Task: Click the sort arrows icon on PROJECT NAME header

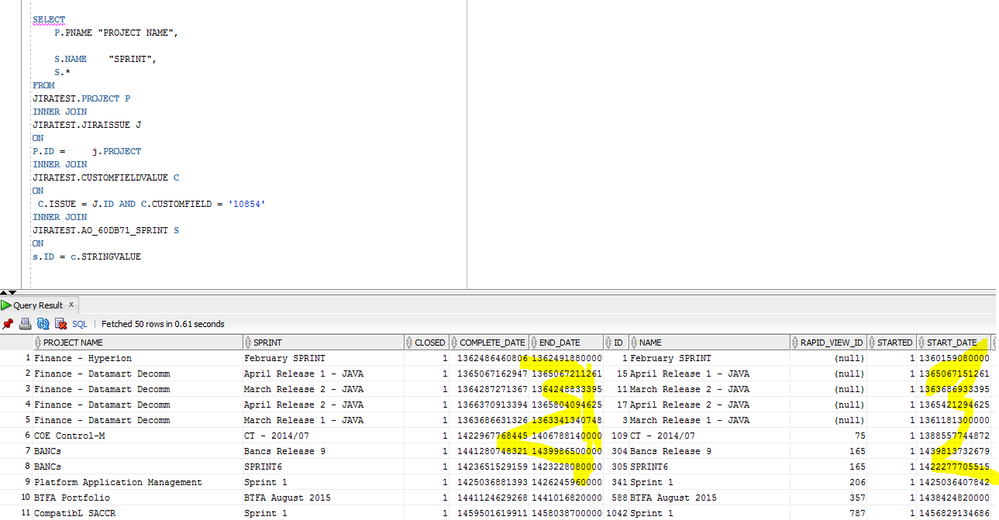Action: point(38,342)
